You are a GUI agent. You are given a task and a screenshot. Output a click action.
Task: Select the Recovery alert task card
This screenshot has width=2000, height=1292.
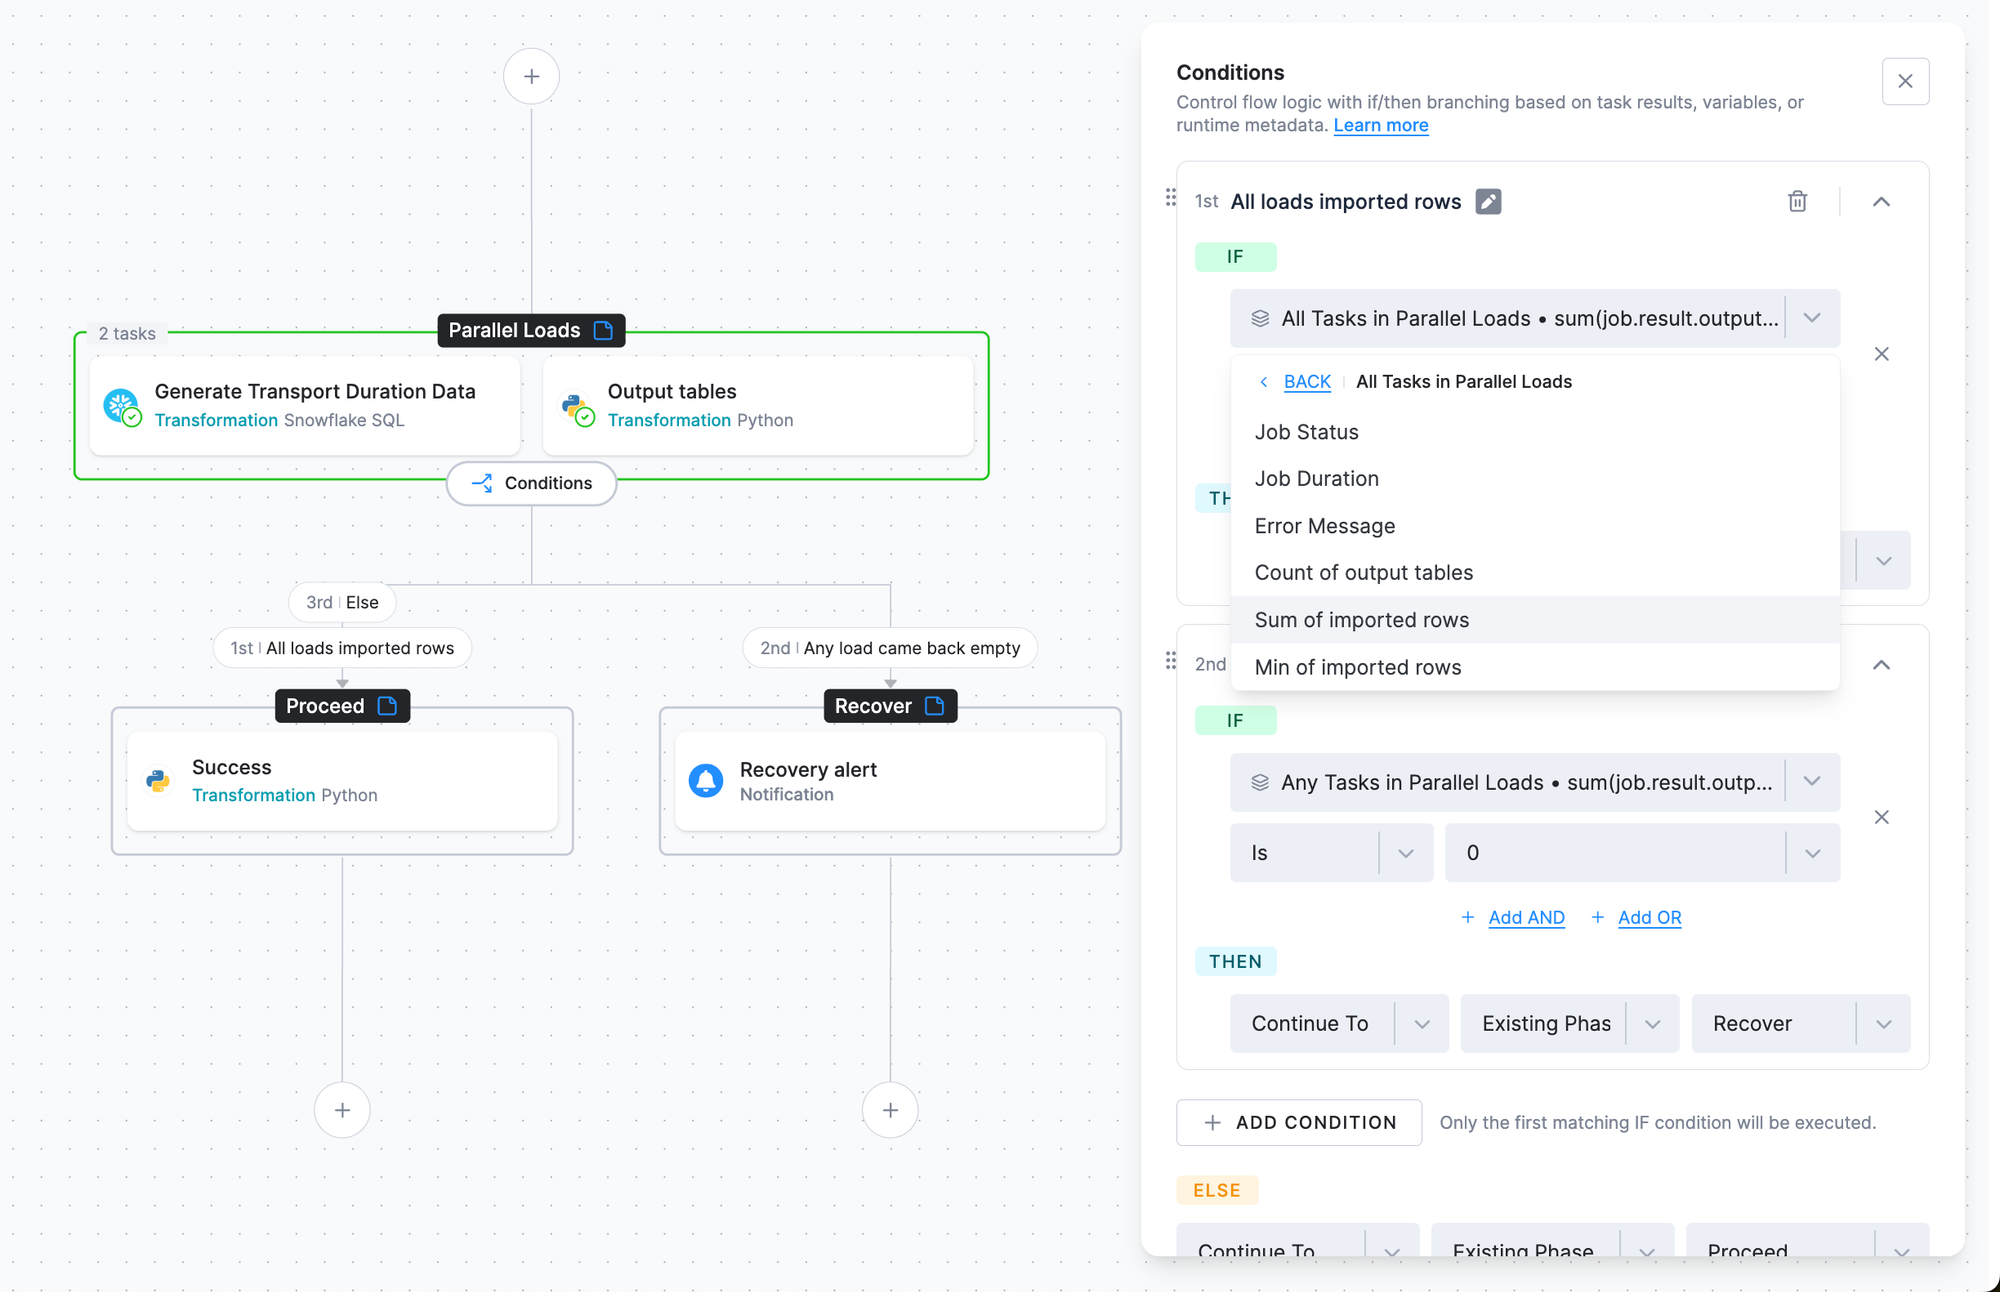coord(890,781)
